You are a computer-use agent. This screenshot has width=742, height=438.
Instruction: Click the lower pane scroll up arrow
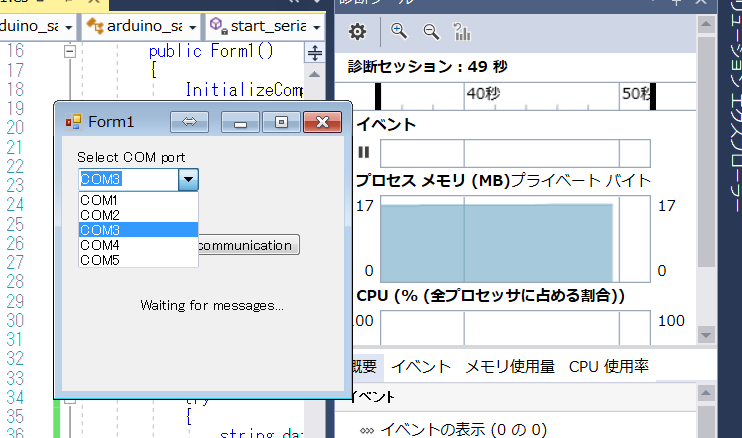click(706, 393)
